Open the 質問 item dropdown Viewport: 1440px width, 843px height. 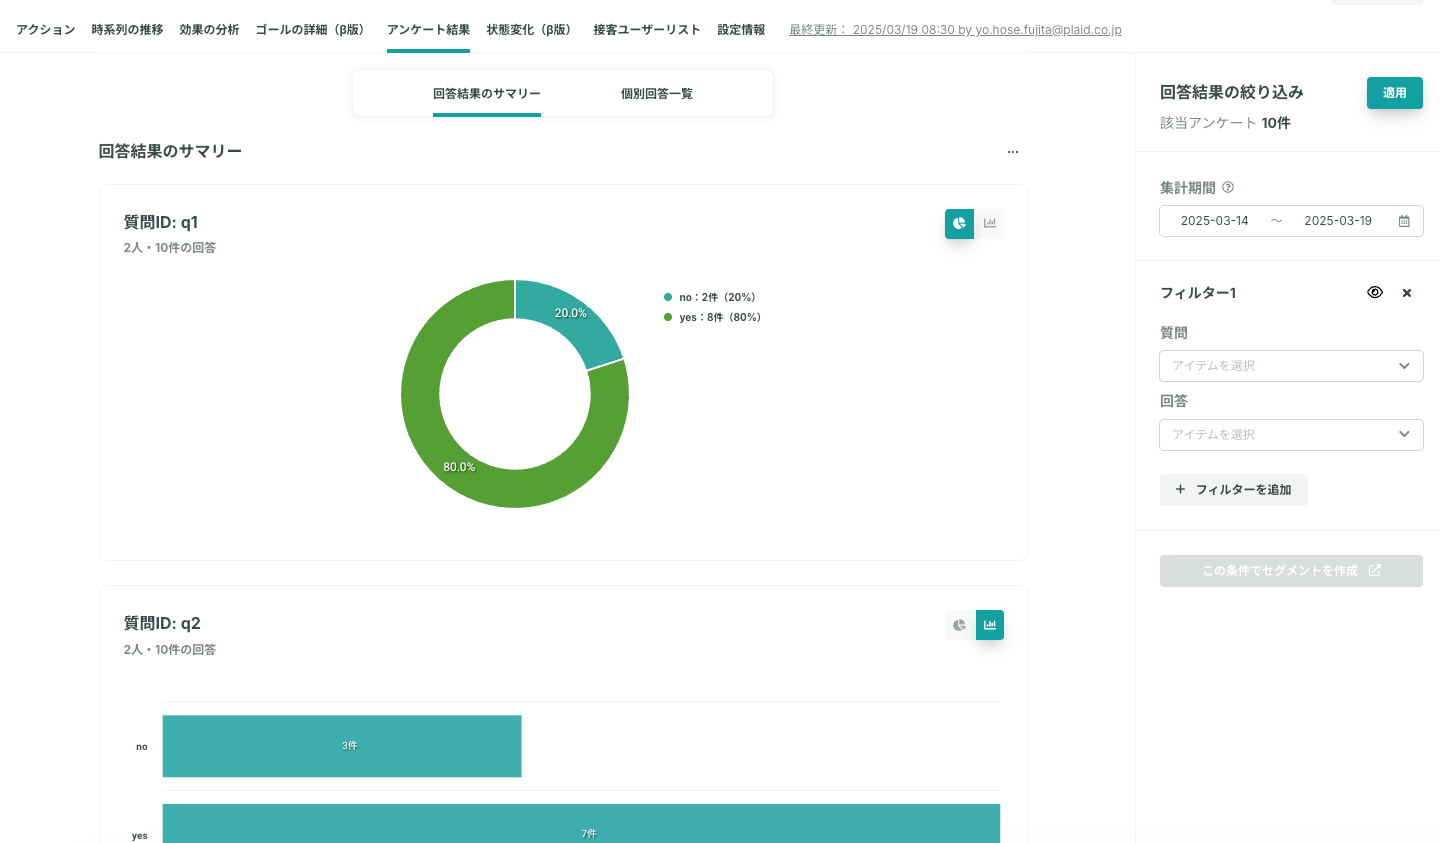tap(1291, 366)
